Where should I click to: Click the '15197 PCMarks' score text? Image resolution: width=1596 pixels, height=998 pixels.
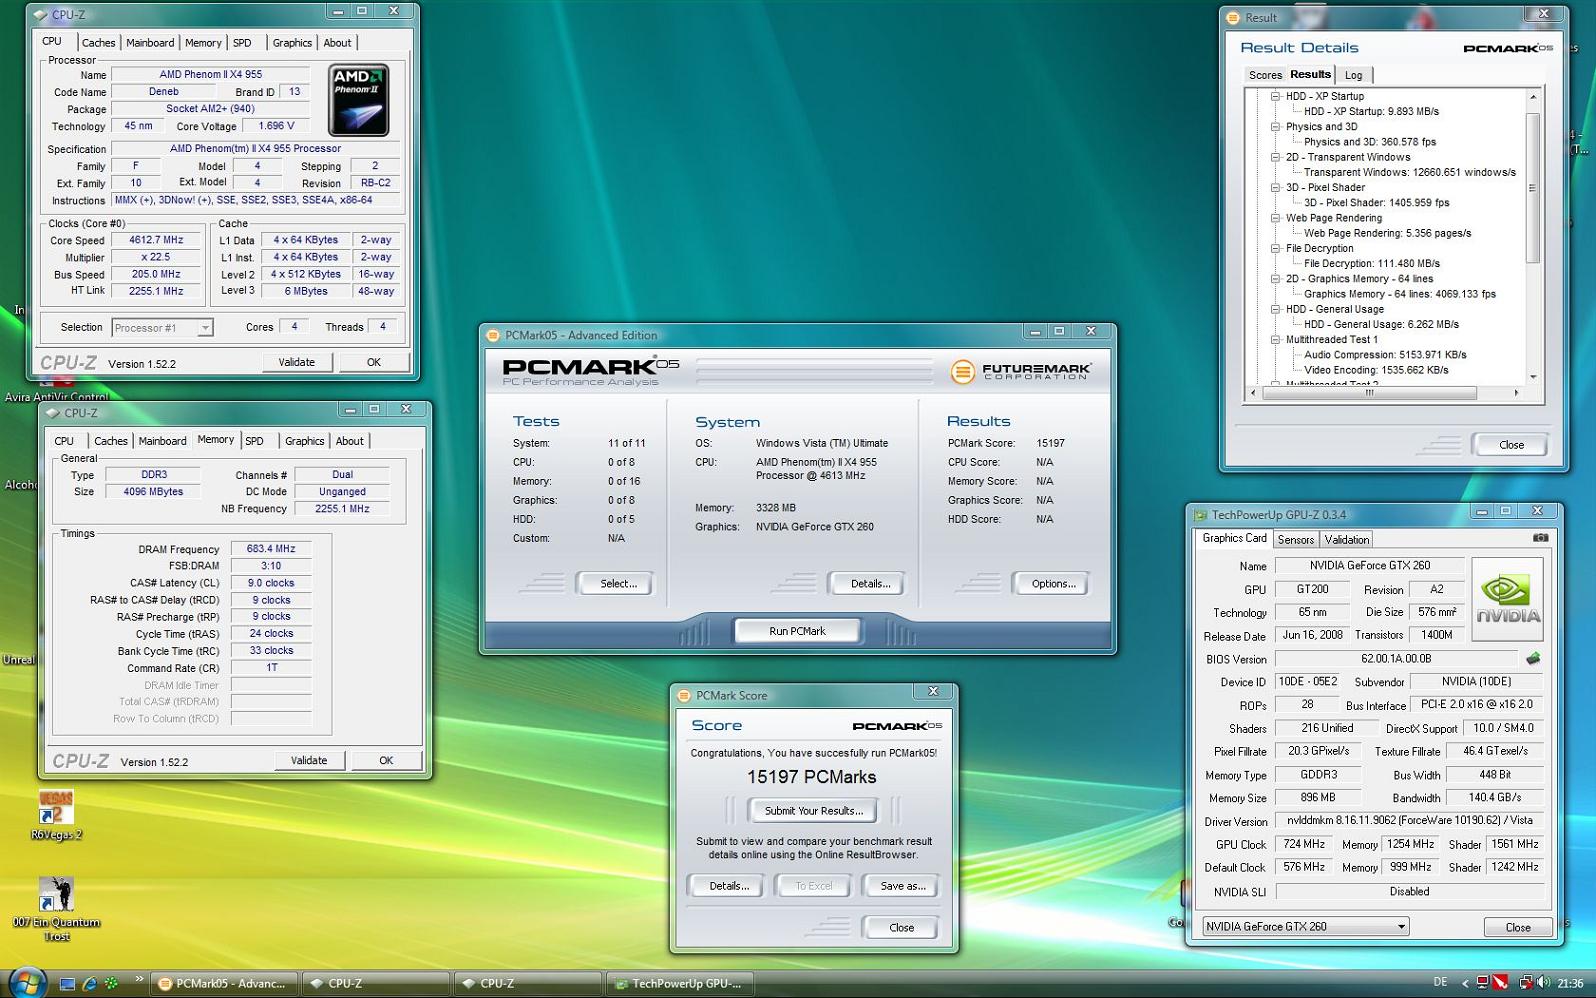811,777
